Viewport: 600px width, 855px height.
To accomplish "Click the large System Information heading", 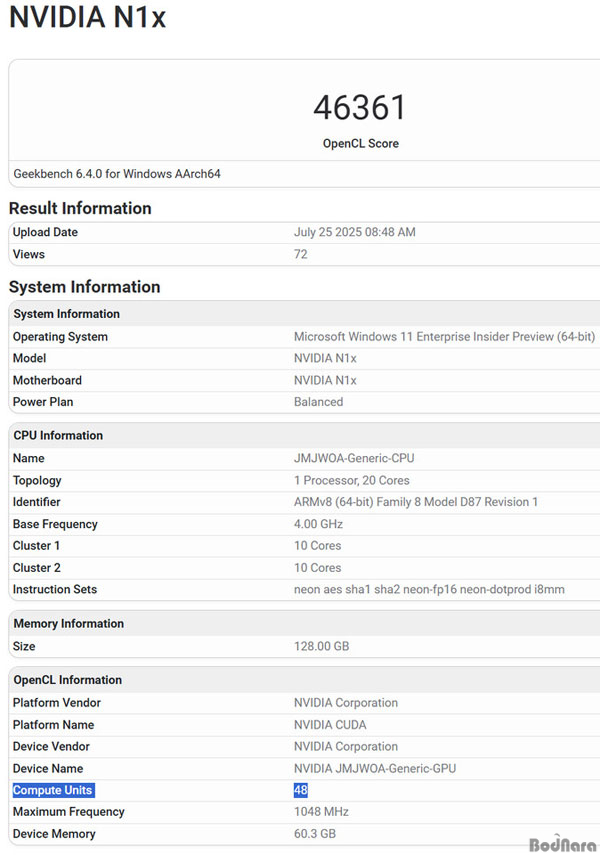I will (85, 287).
